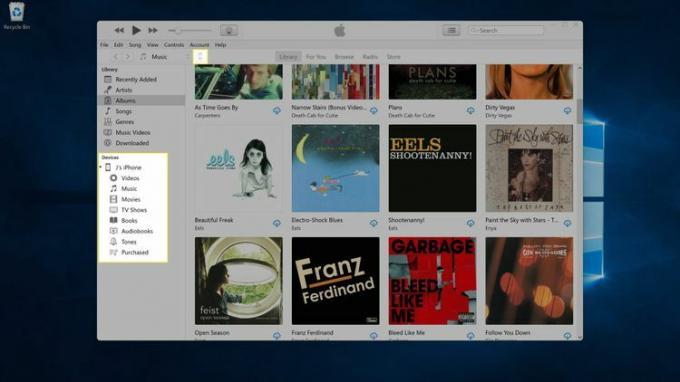Viewport: 680px width, 382px height.
Task: Open the Music media picker dropdown
Action: pyautogui.click(x=164, y=57)
